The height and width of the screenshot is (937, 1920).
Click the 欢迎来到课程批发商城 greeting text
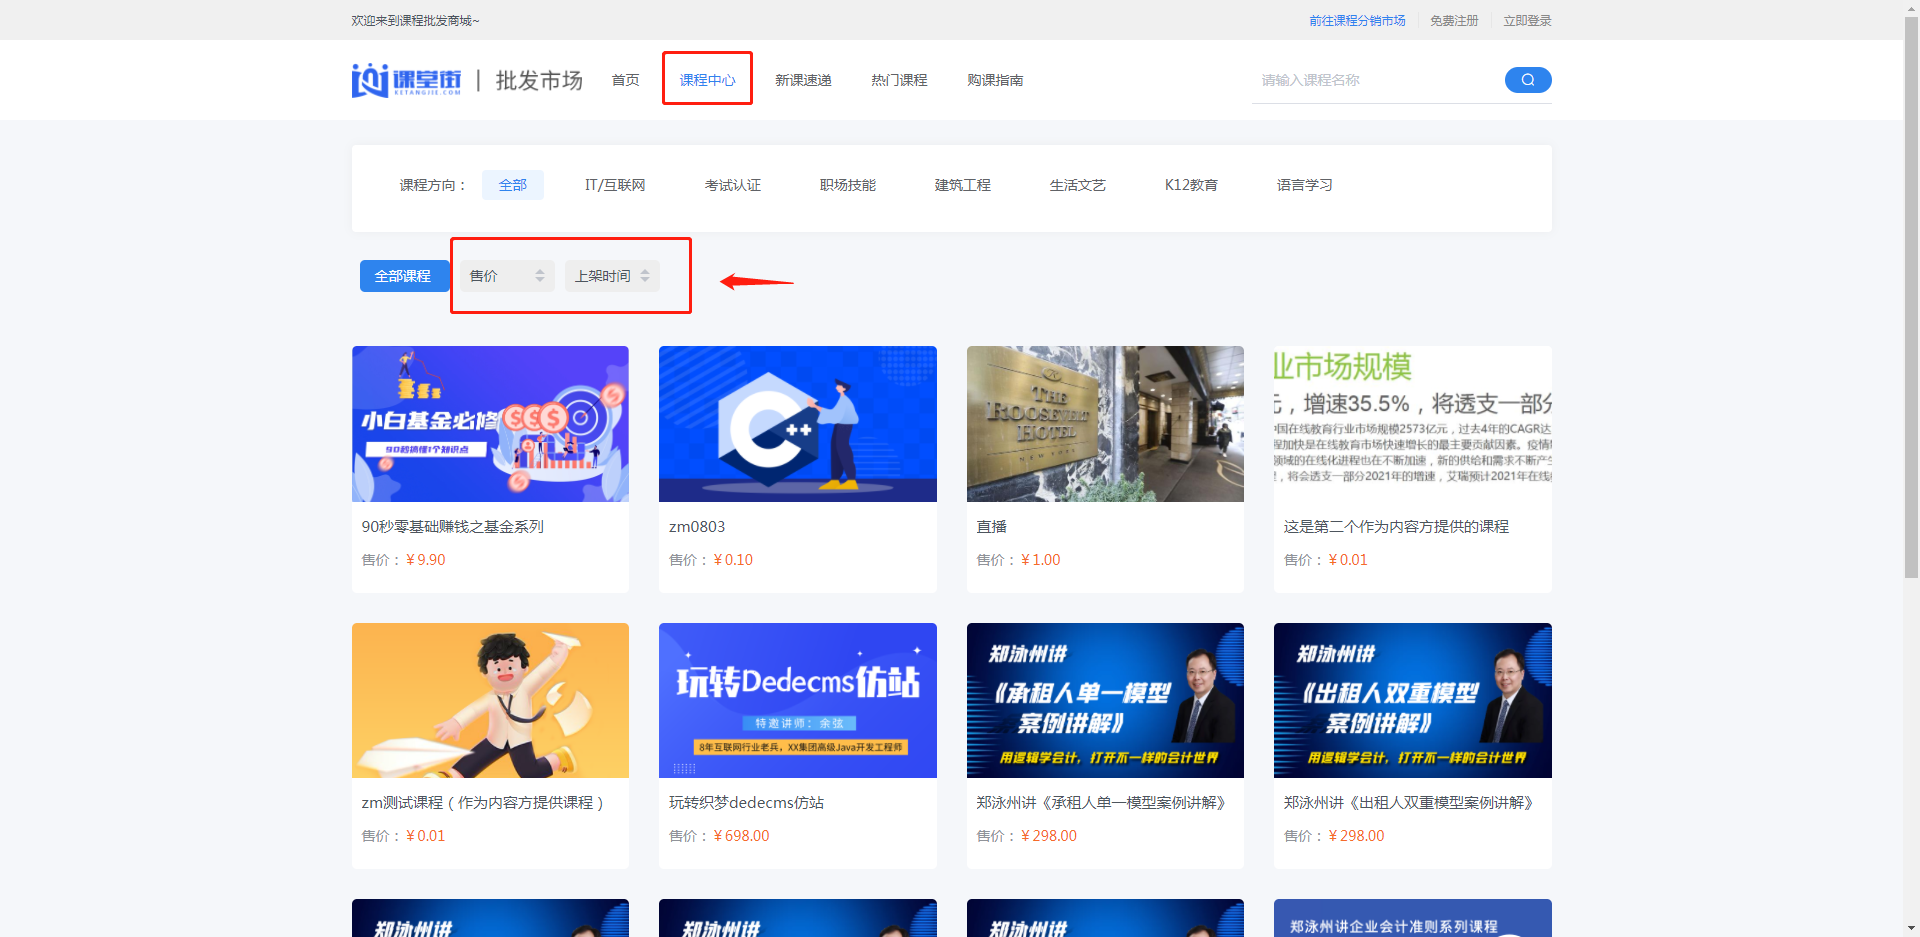(x=415, y=20)
